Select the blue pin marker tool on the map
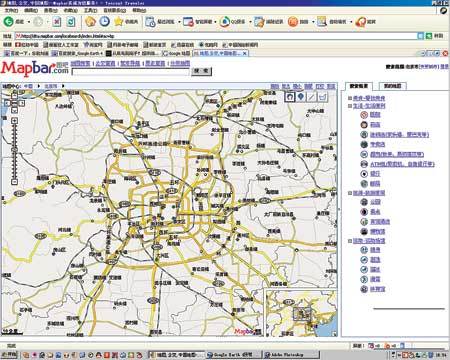This screenshot has width=450, height=360. pyautogui.click(x=301, y=97)
